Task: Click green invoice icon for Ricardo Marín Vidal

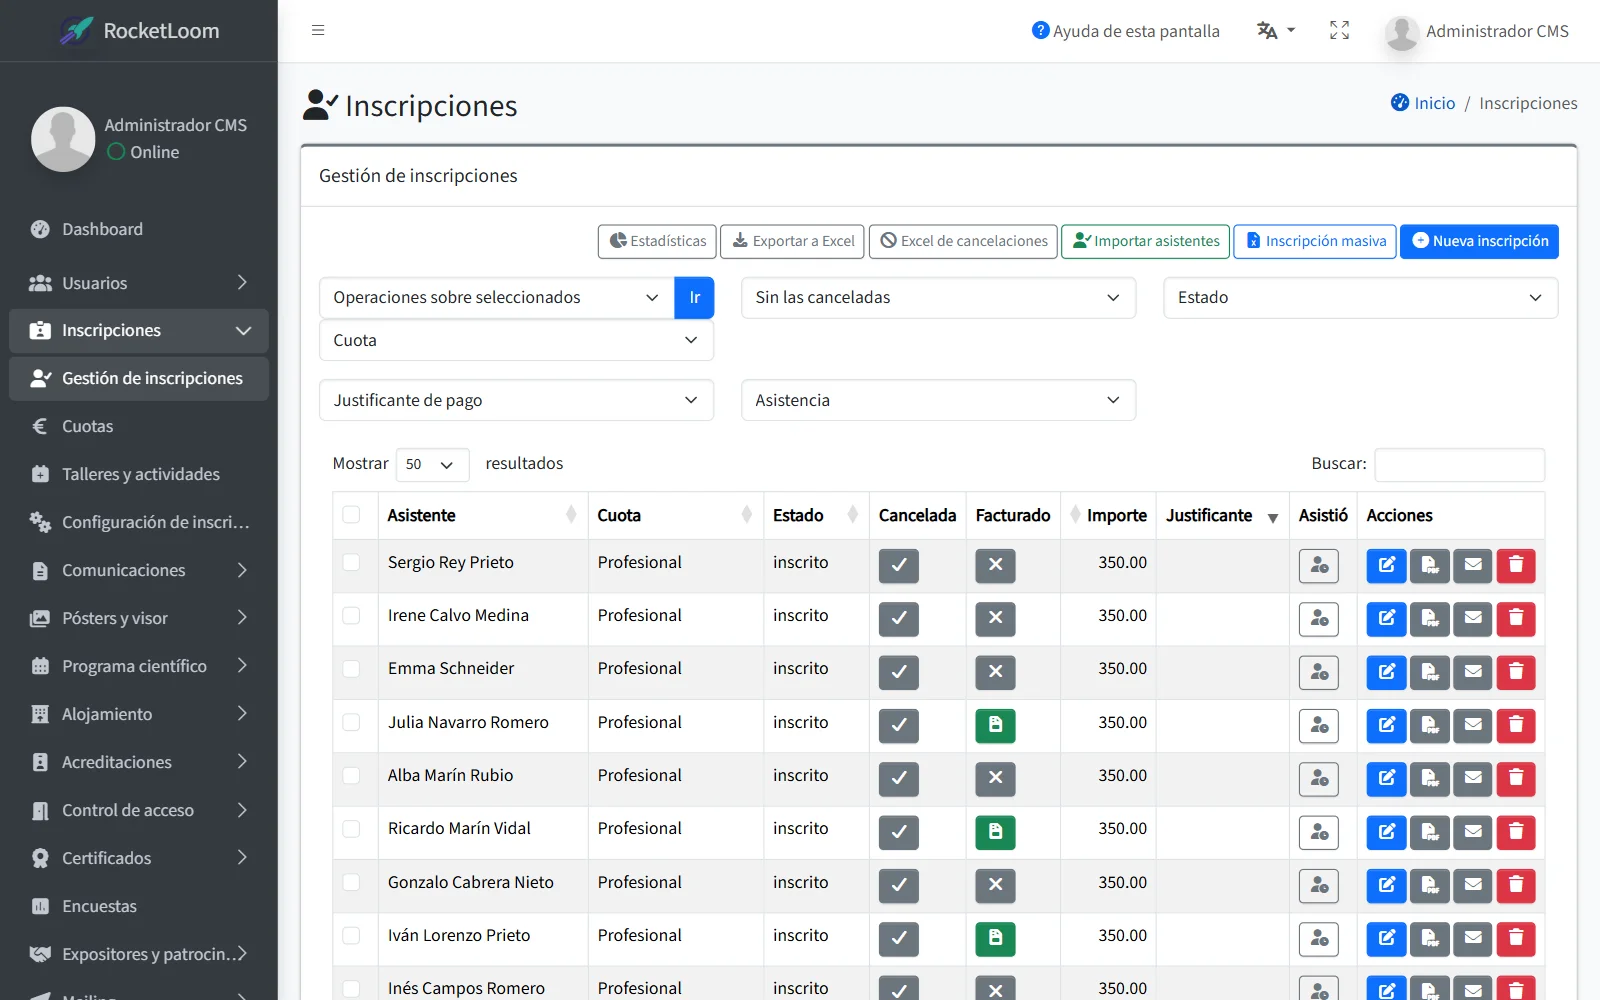Action: 995,831
